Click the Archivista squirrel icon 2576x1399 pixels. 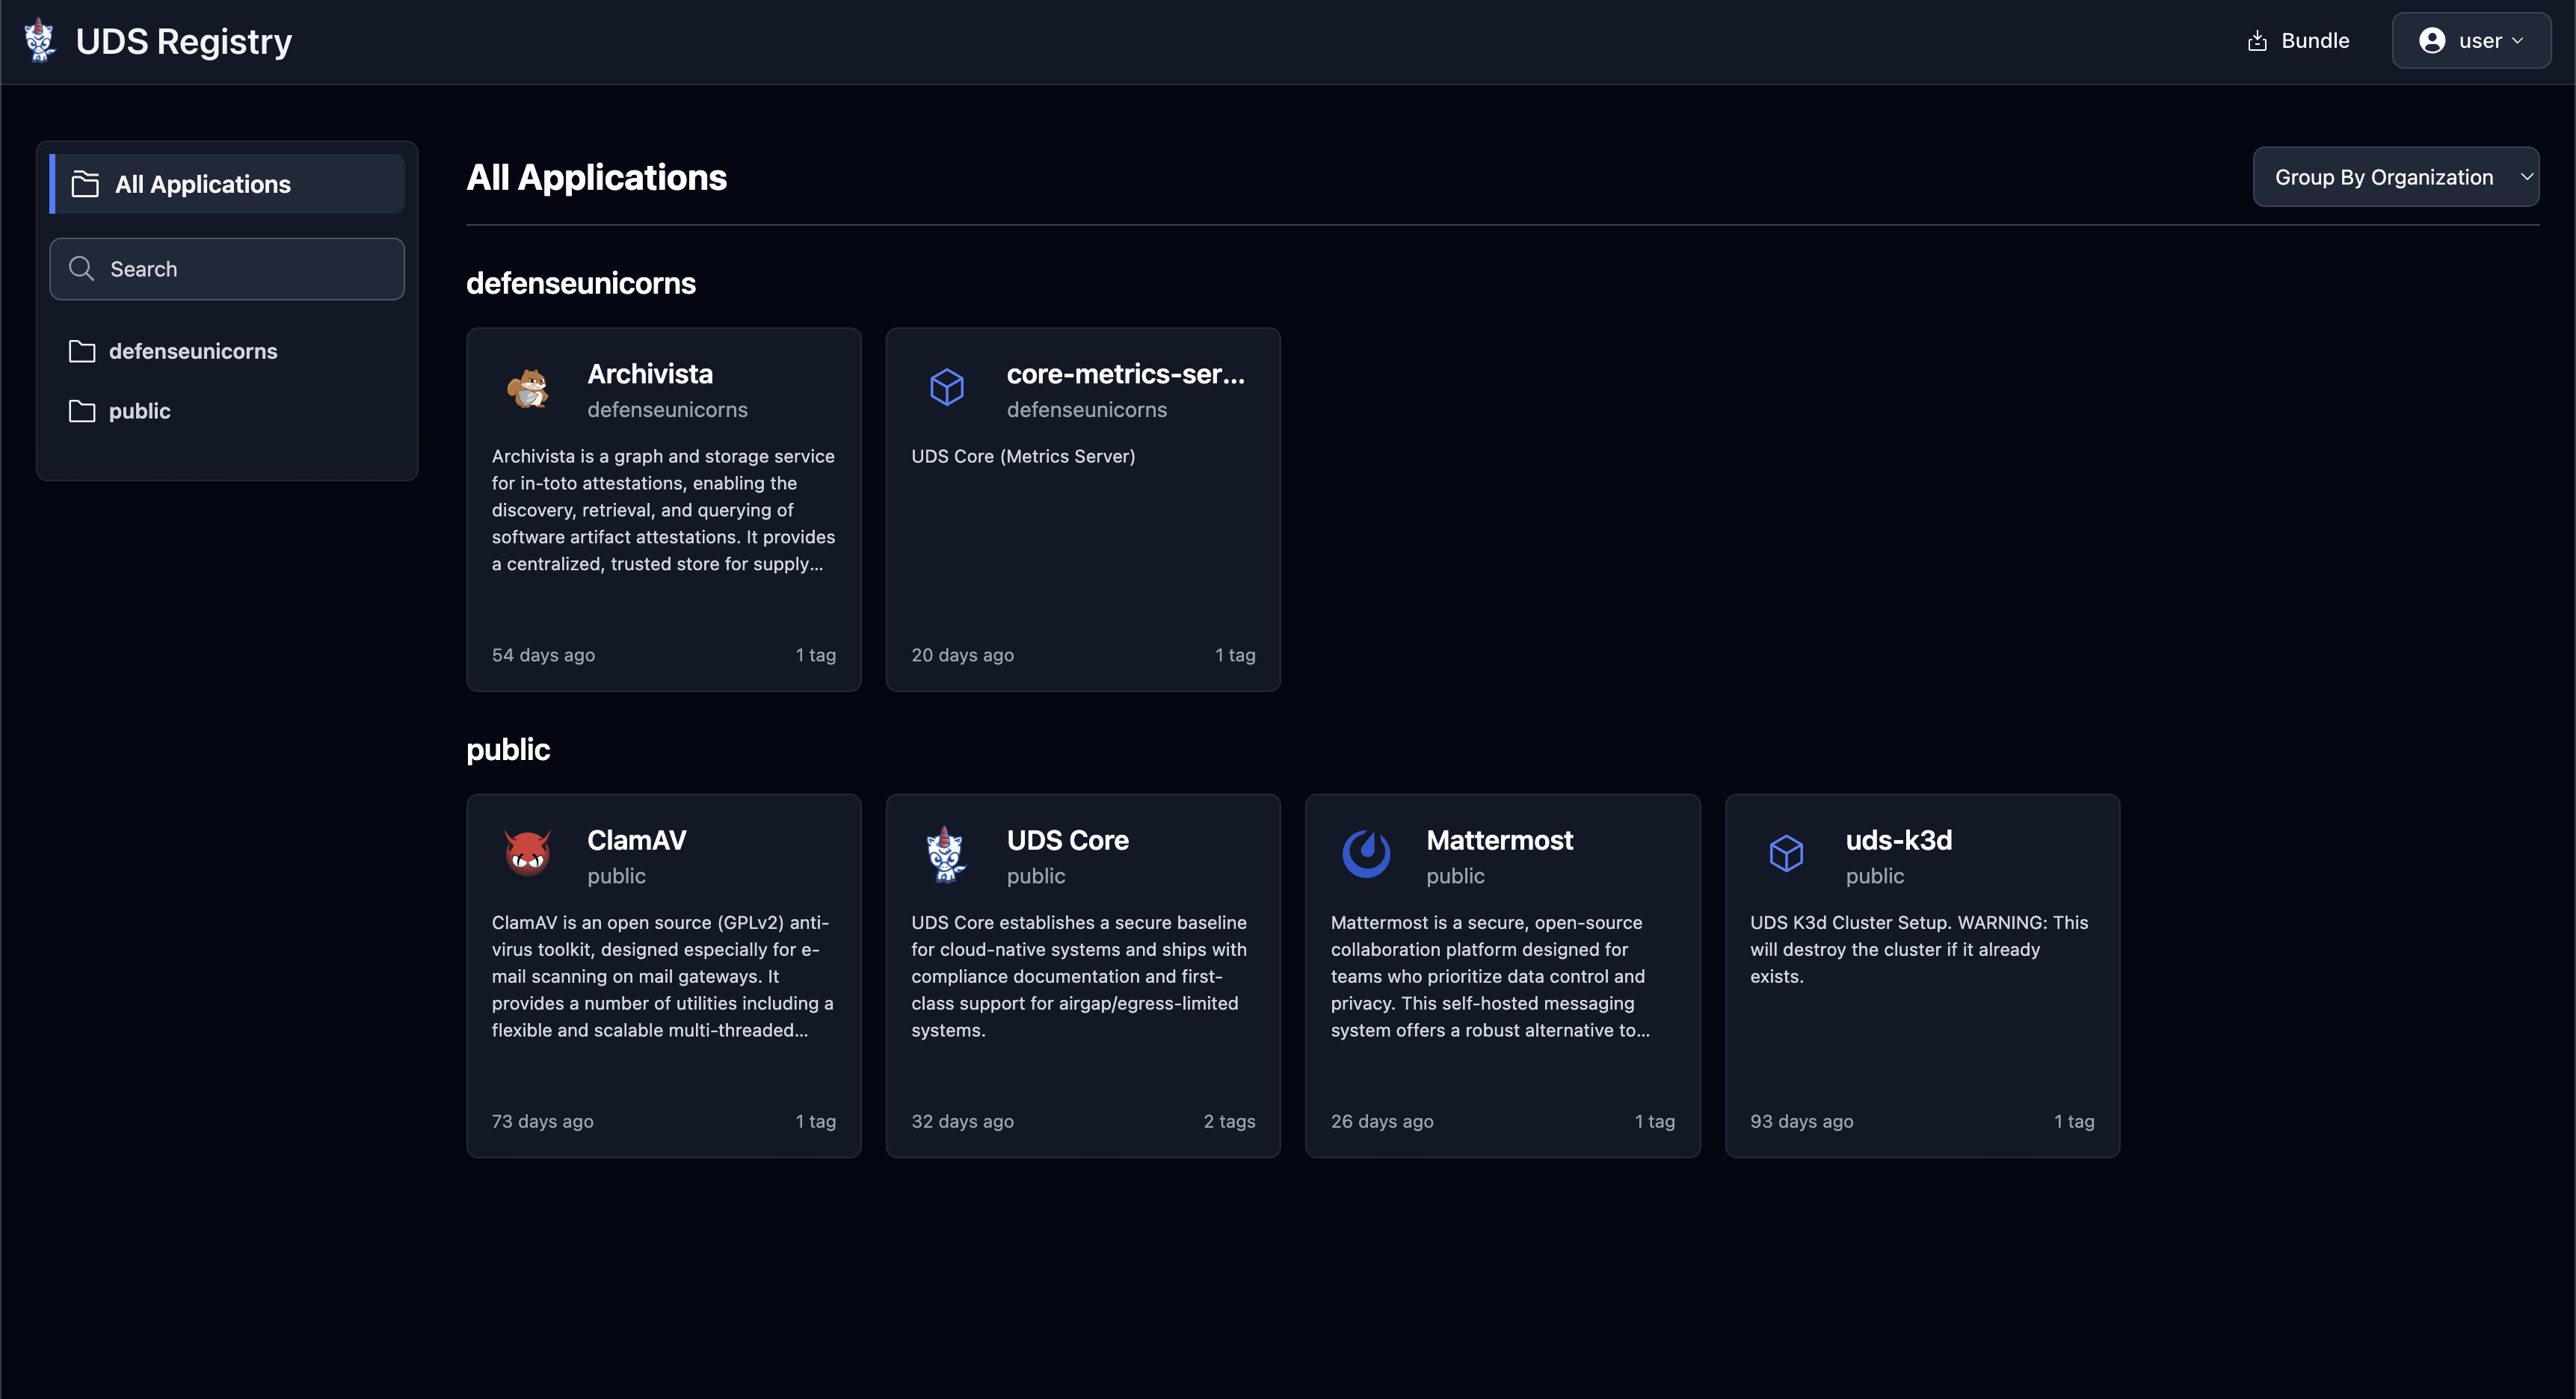(x=528, y=389)
